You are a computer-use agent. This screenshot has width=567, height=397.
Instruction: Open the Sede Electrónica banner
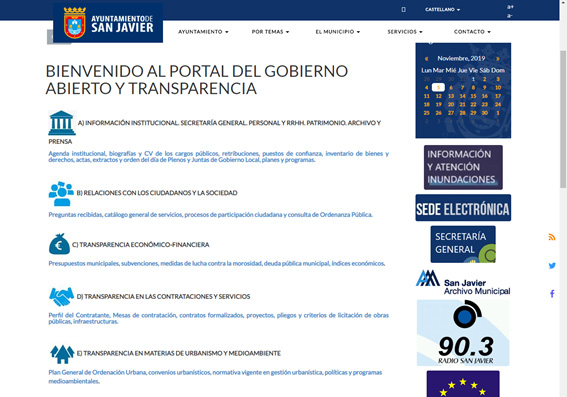[463, 208]
